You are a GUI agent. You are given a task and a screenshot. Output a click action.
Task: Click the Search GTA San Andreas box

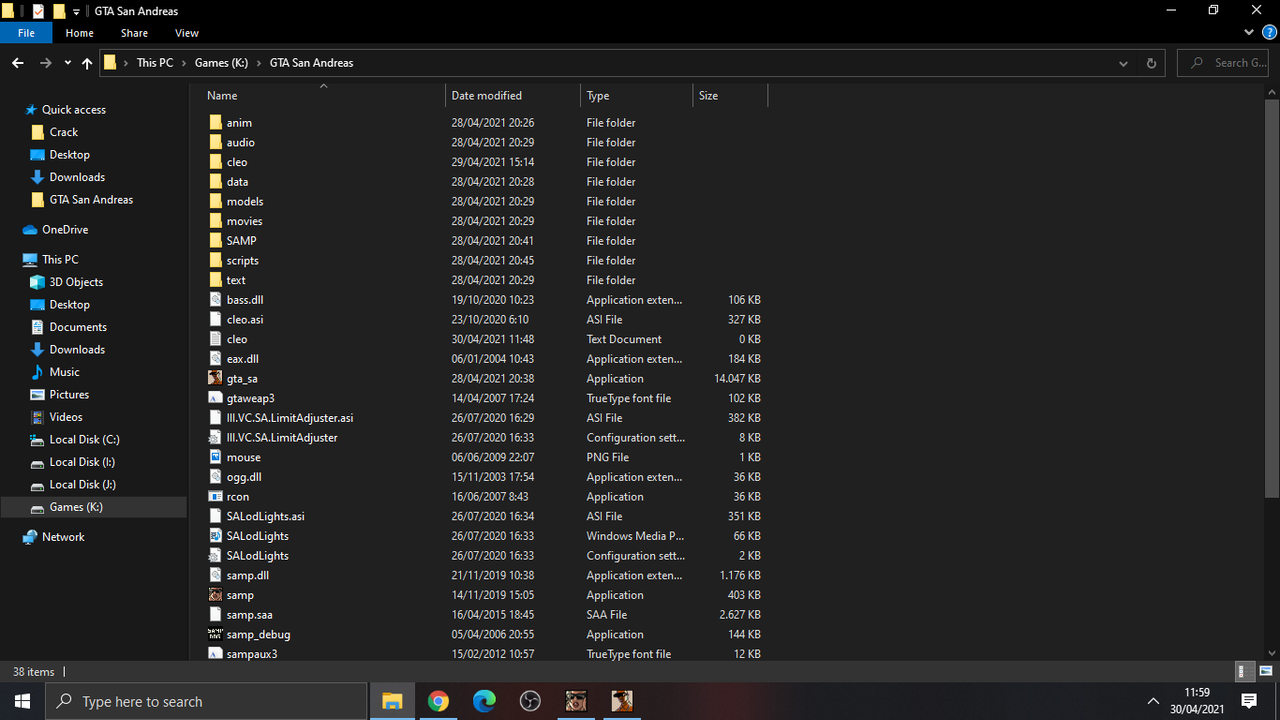[x=1225, y=62]
